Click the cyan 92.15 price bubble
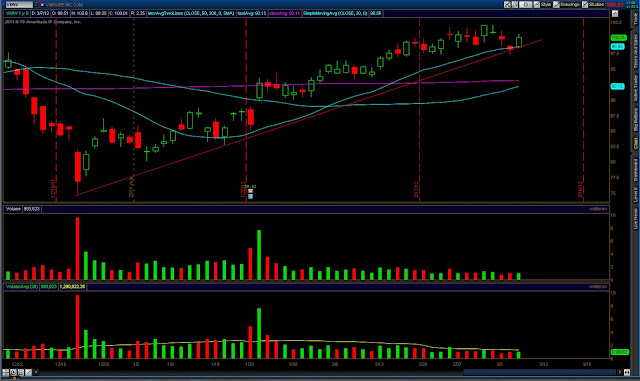 point(618,87)
